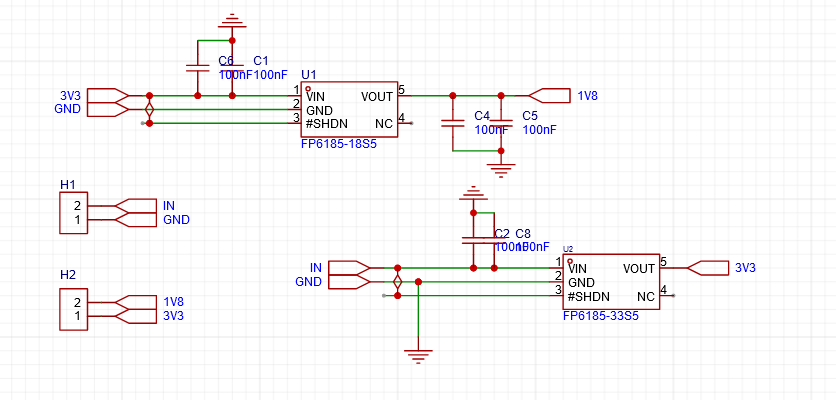
Task: Select capacitor C5 near the 1V8 port
Action: 501,123
